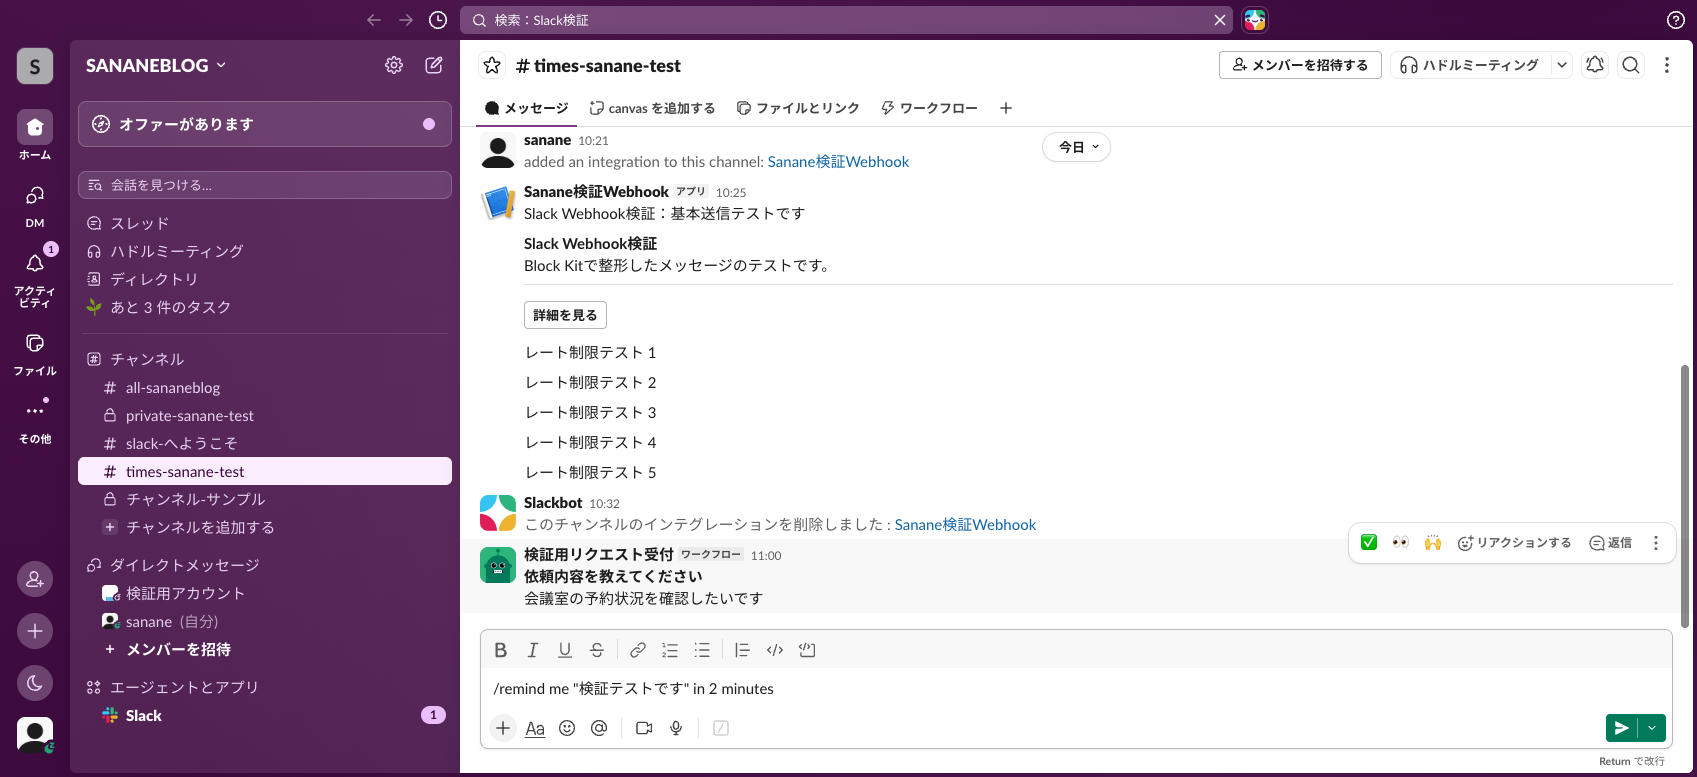Toggle dark mode moon icon

[x=35, y=683]
